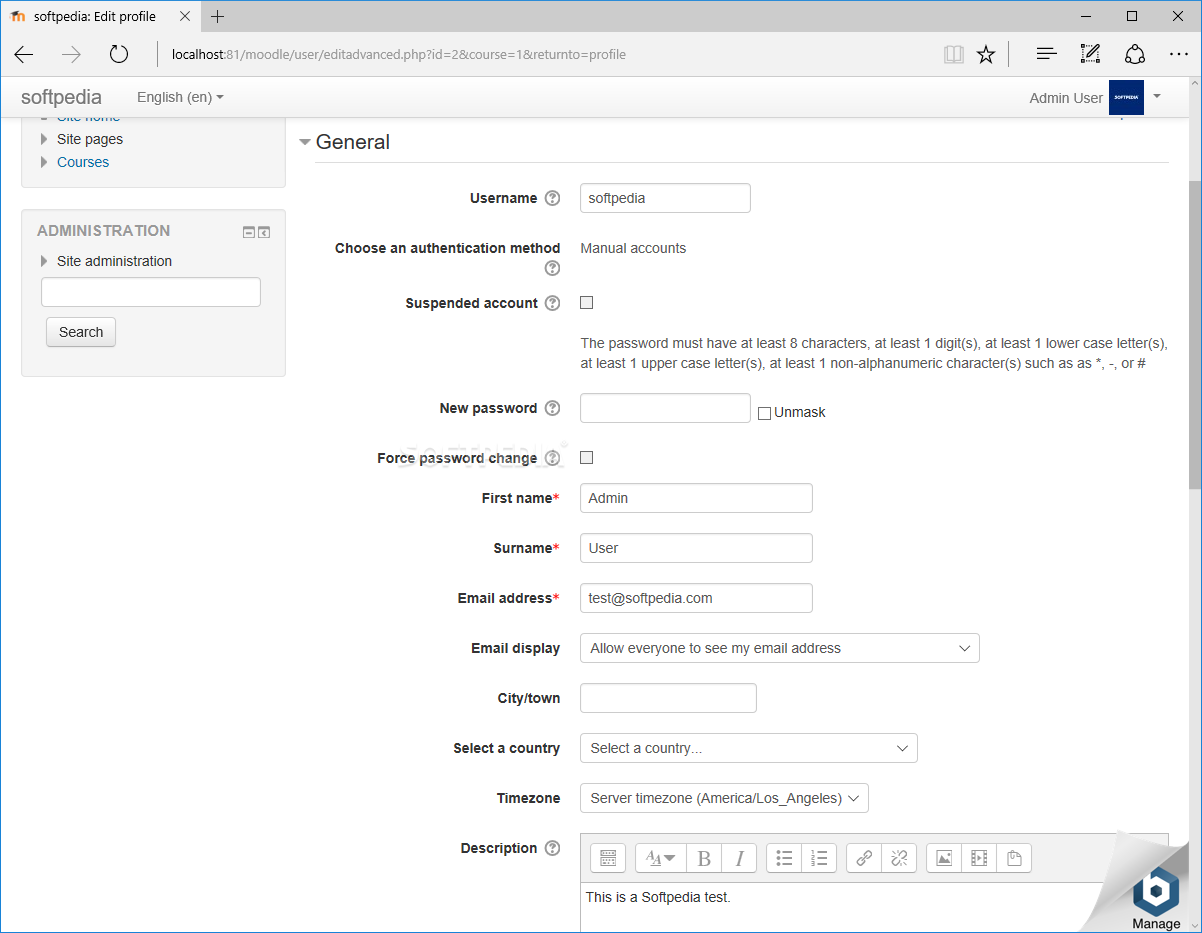The image size is (1202, 933).
Task: Open the paragraph styles menu in editor
Action: point(660,858)
